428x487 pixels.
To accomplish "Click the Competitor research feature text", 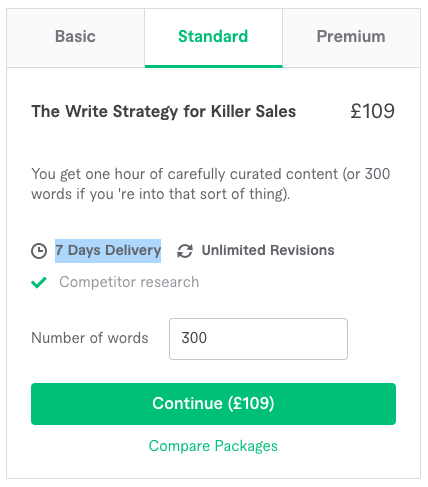I will [129, 282].
